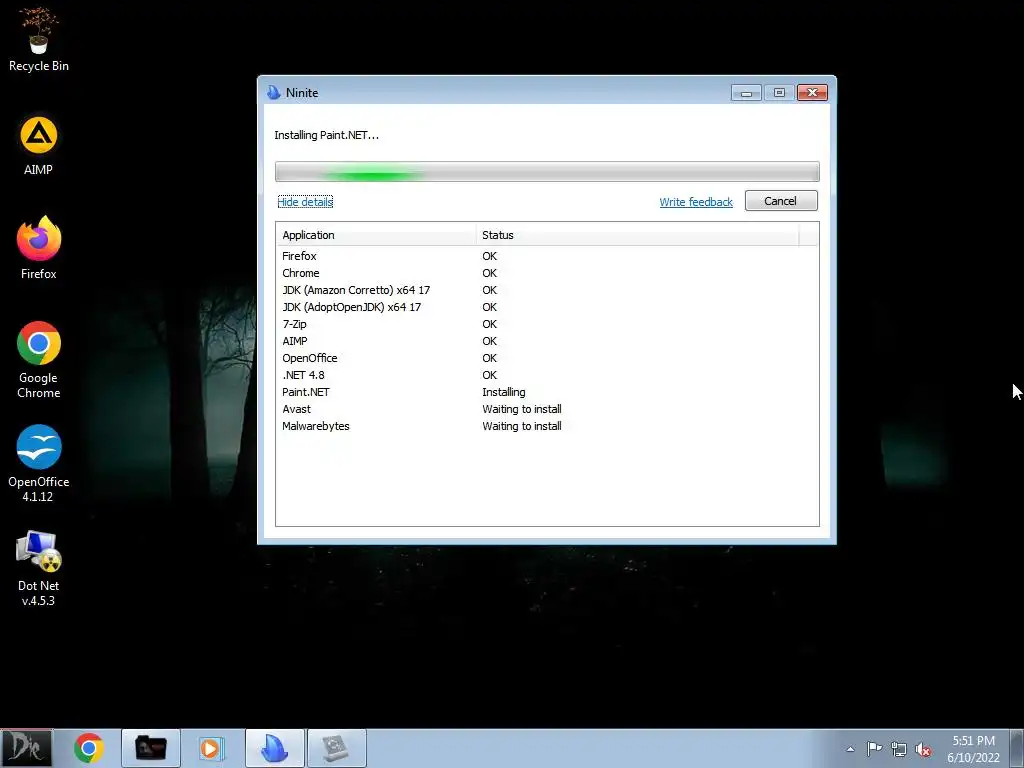Close the Ninite window
The image size is (1024, 768).
pos(812,93)
